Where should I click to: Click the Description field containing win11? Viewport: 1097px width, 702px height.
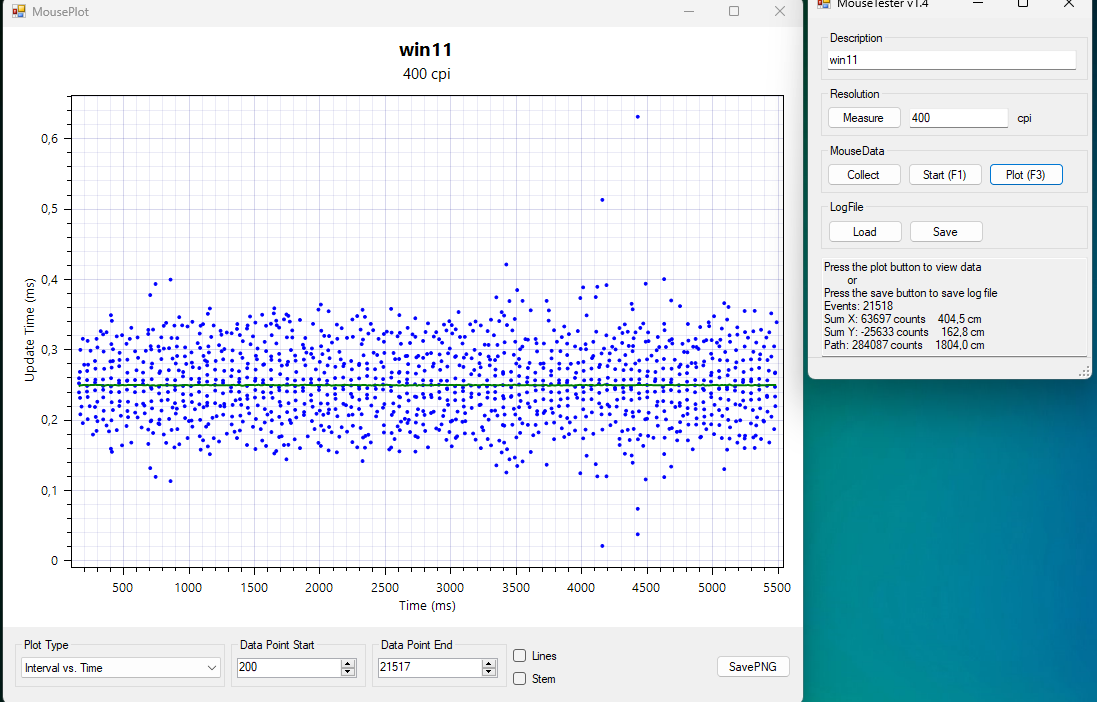(x=951, y=60)
